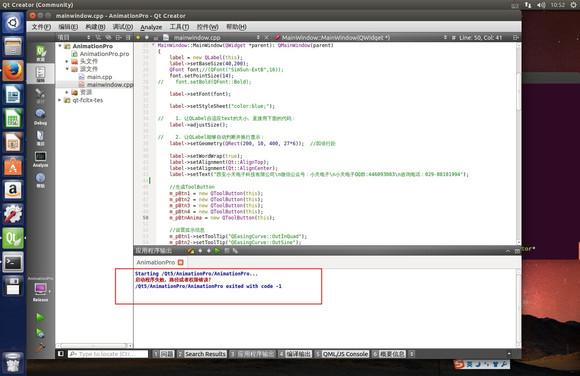Expand the 资源 resources folder
This screenshot has width=580, height=376.
coord(67,92)
